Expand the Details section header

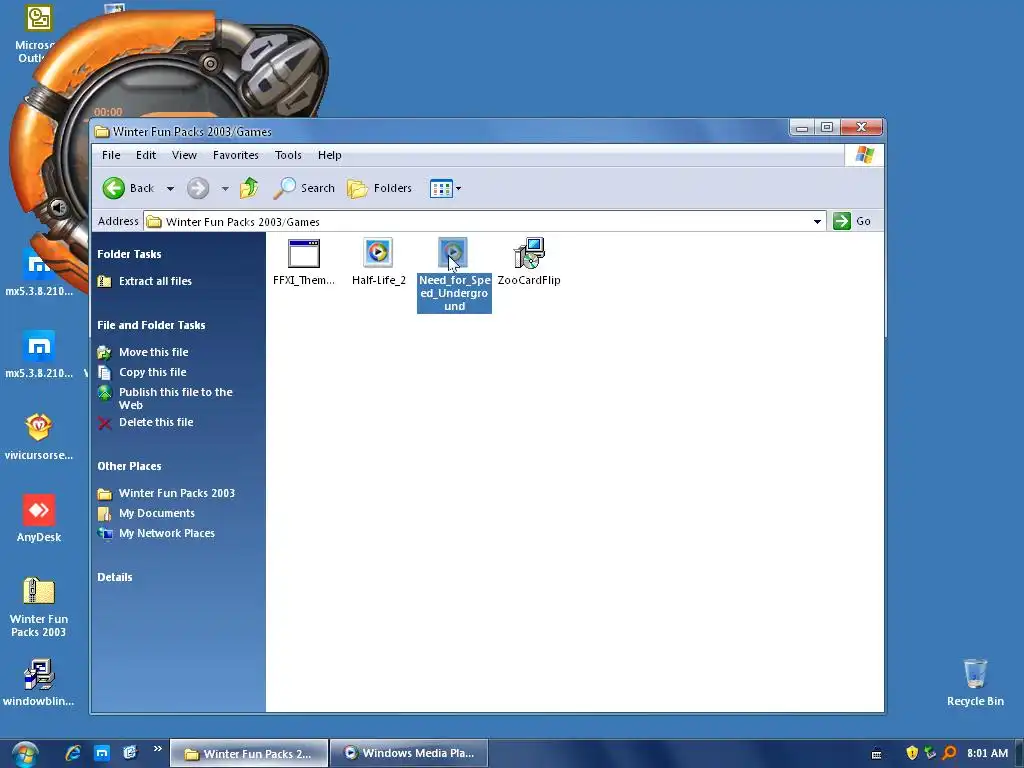pyautogui.click(x=115, y=577)
